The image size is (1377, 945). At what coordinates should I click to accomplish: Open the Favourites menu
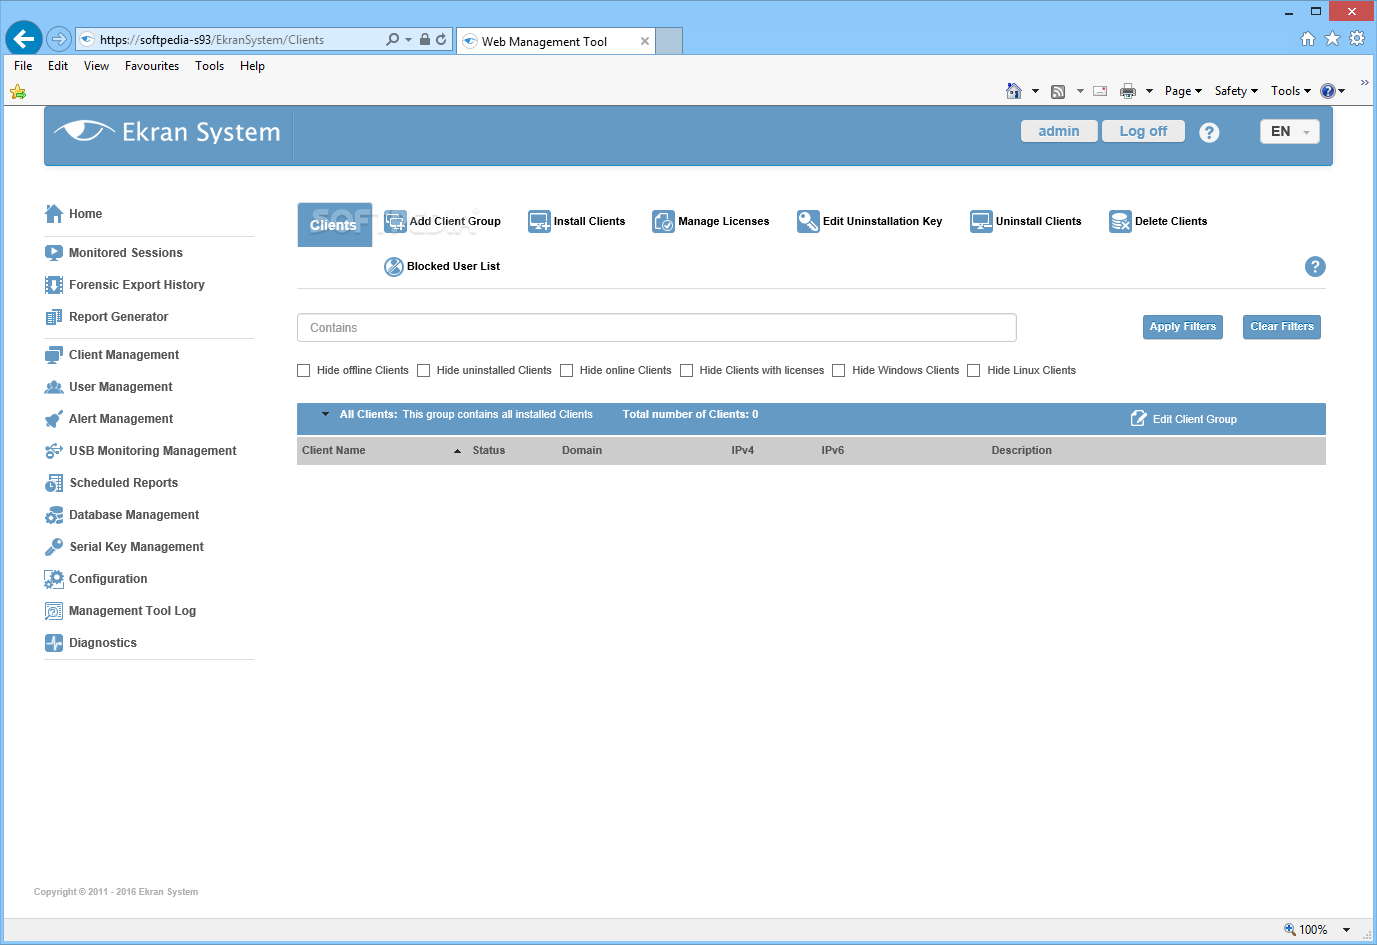[x=152, y=66]
